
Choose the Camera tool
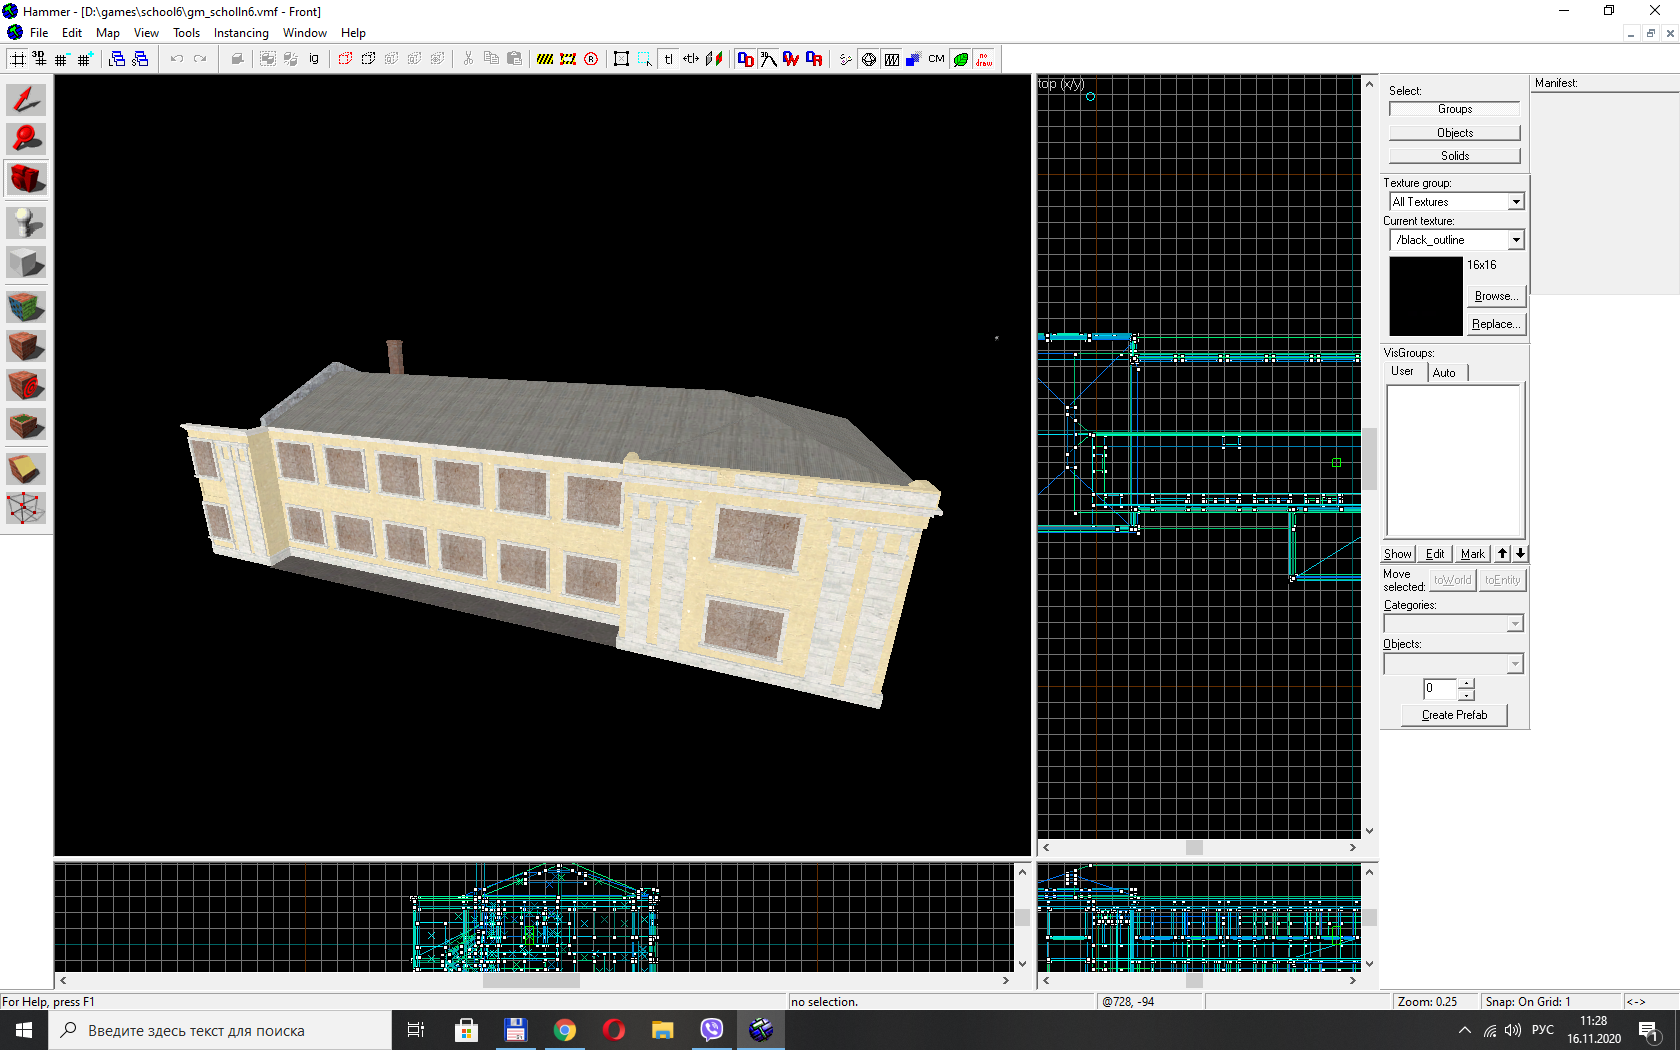click(26, 179)
